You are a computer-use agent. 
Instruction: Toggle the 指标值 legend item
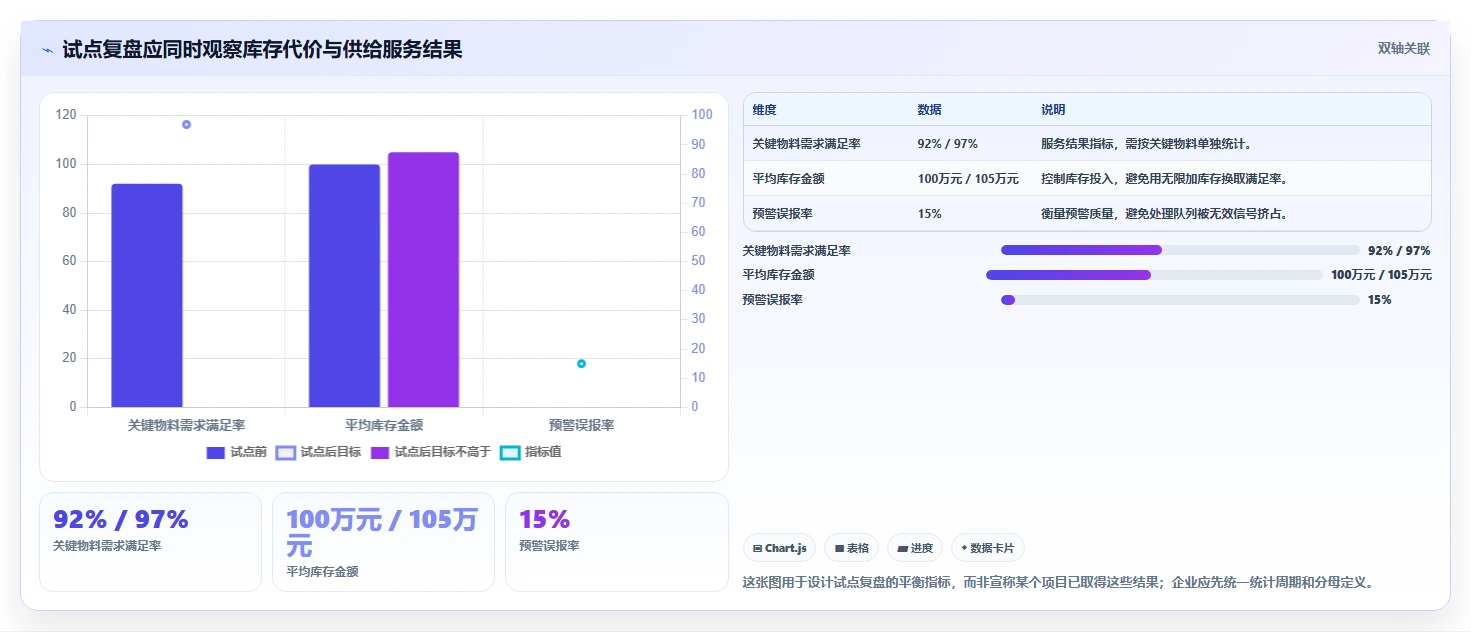click(531, 452)
